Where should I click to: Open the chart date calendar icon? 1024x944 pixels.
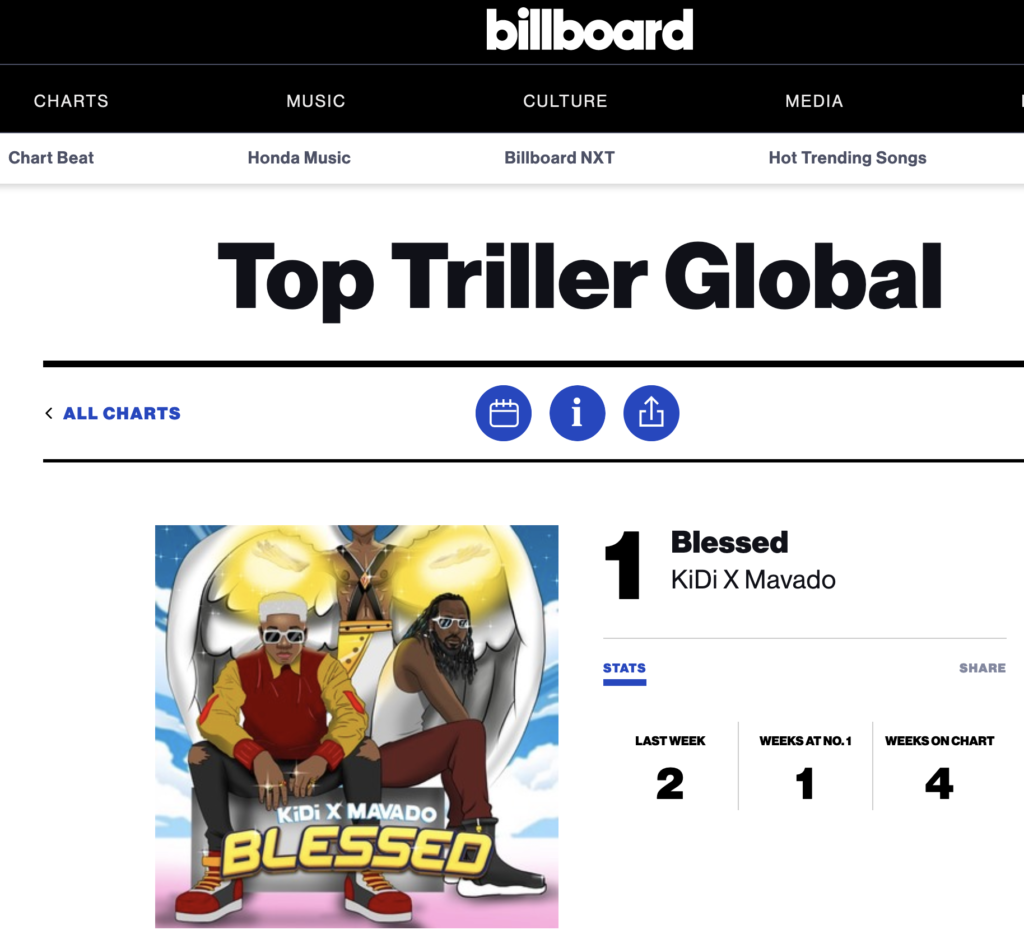point(504,413)
